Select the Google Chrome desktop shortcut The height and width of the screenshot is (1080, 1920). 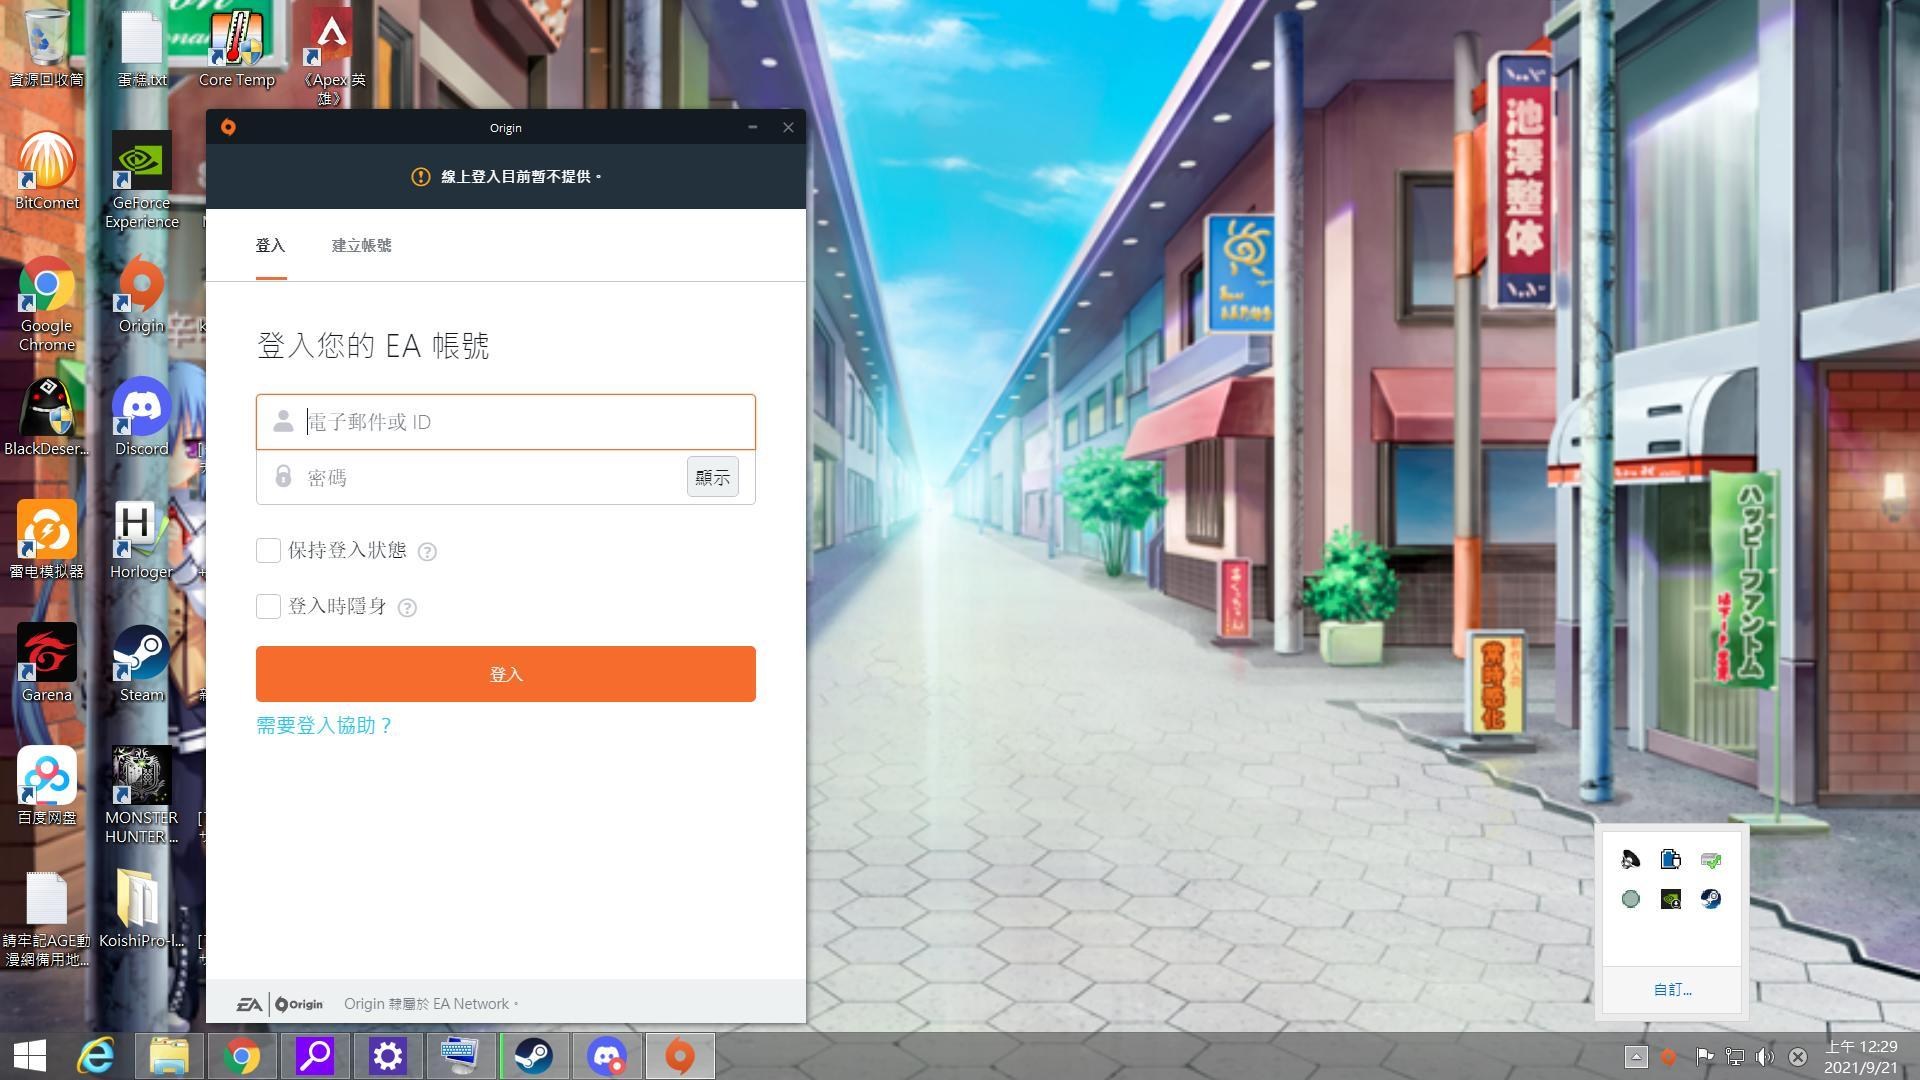tap(46, 304)
